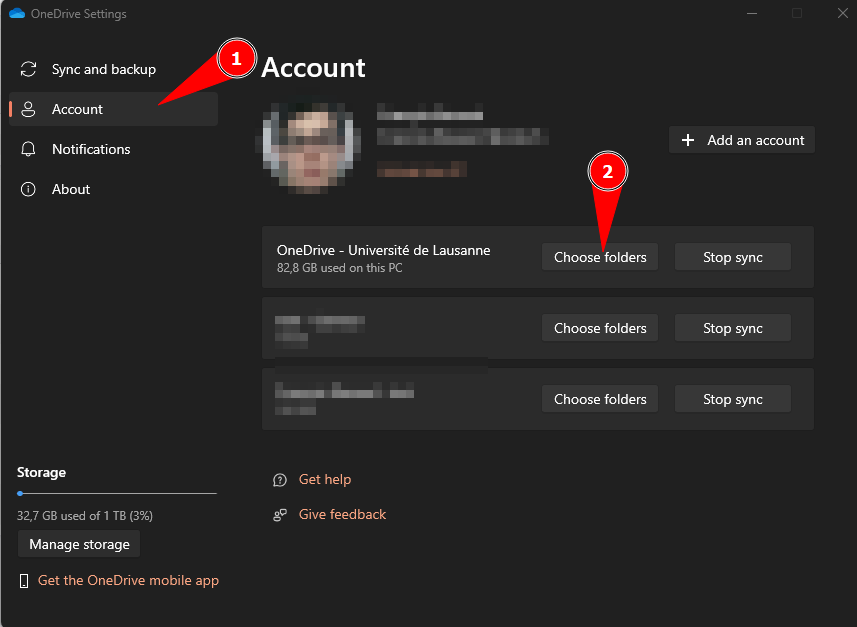The height and width of the screenshot is (627, 857).
Task: Click the storage usage progress bar
Action: click(x=116, y=494)
